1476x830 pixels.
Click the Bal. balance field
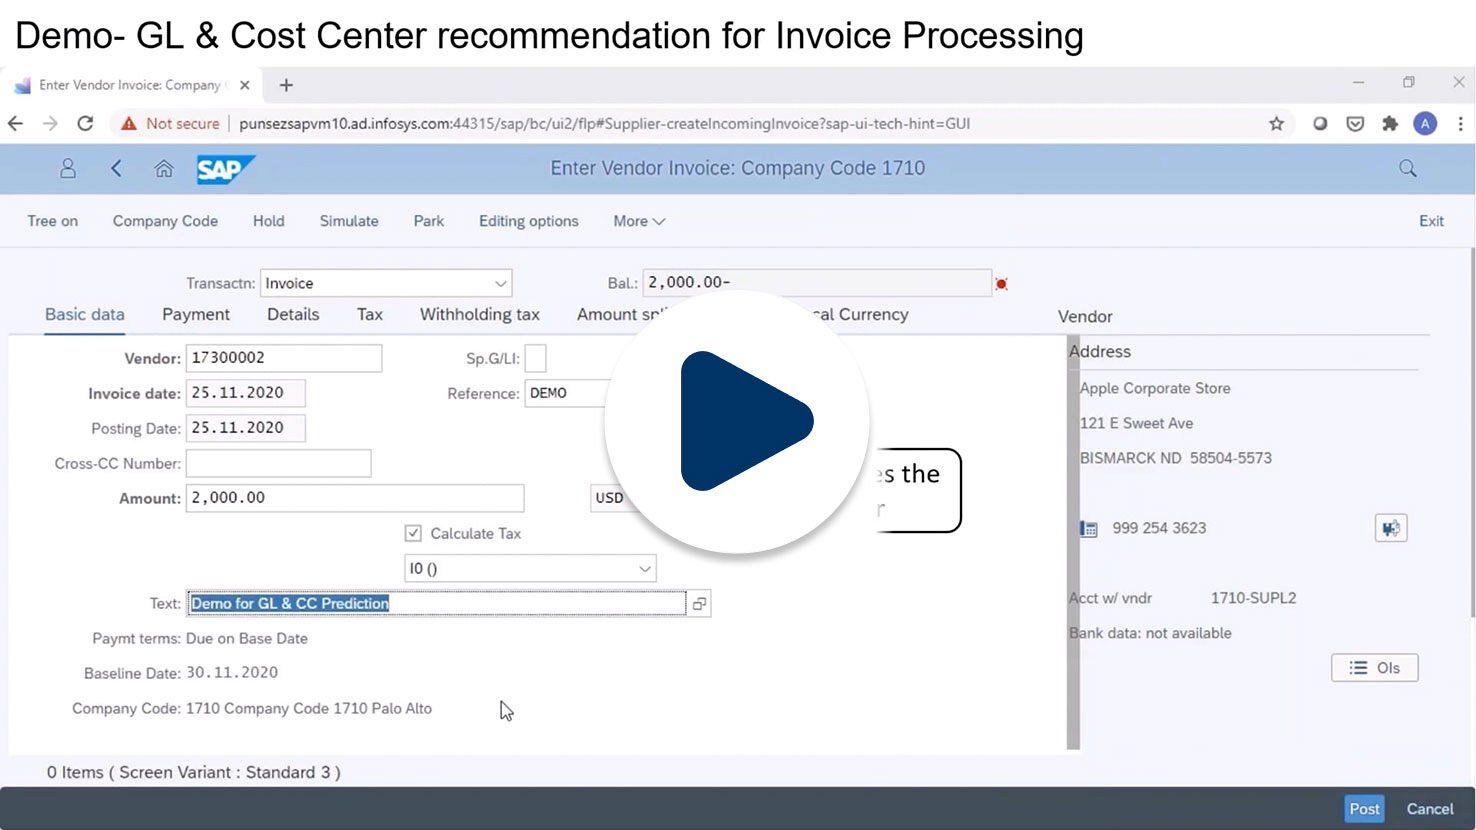(x=817, y=283)
